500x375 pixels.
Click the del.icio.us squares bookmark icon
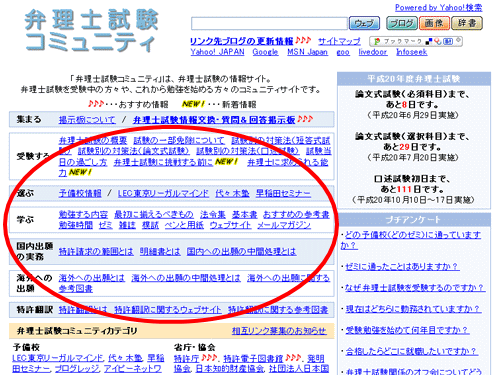coord(429,41)
